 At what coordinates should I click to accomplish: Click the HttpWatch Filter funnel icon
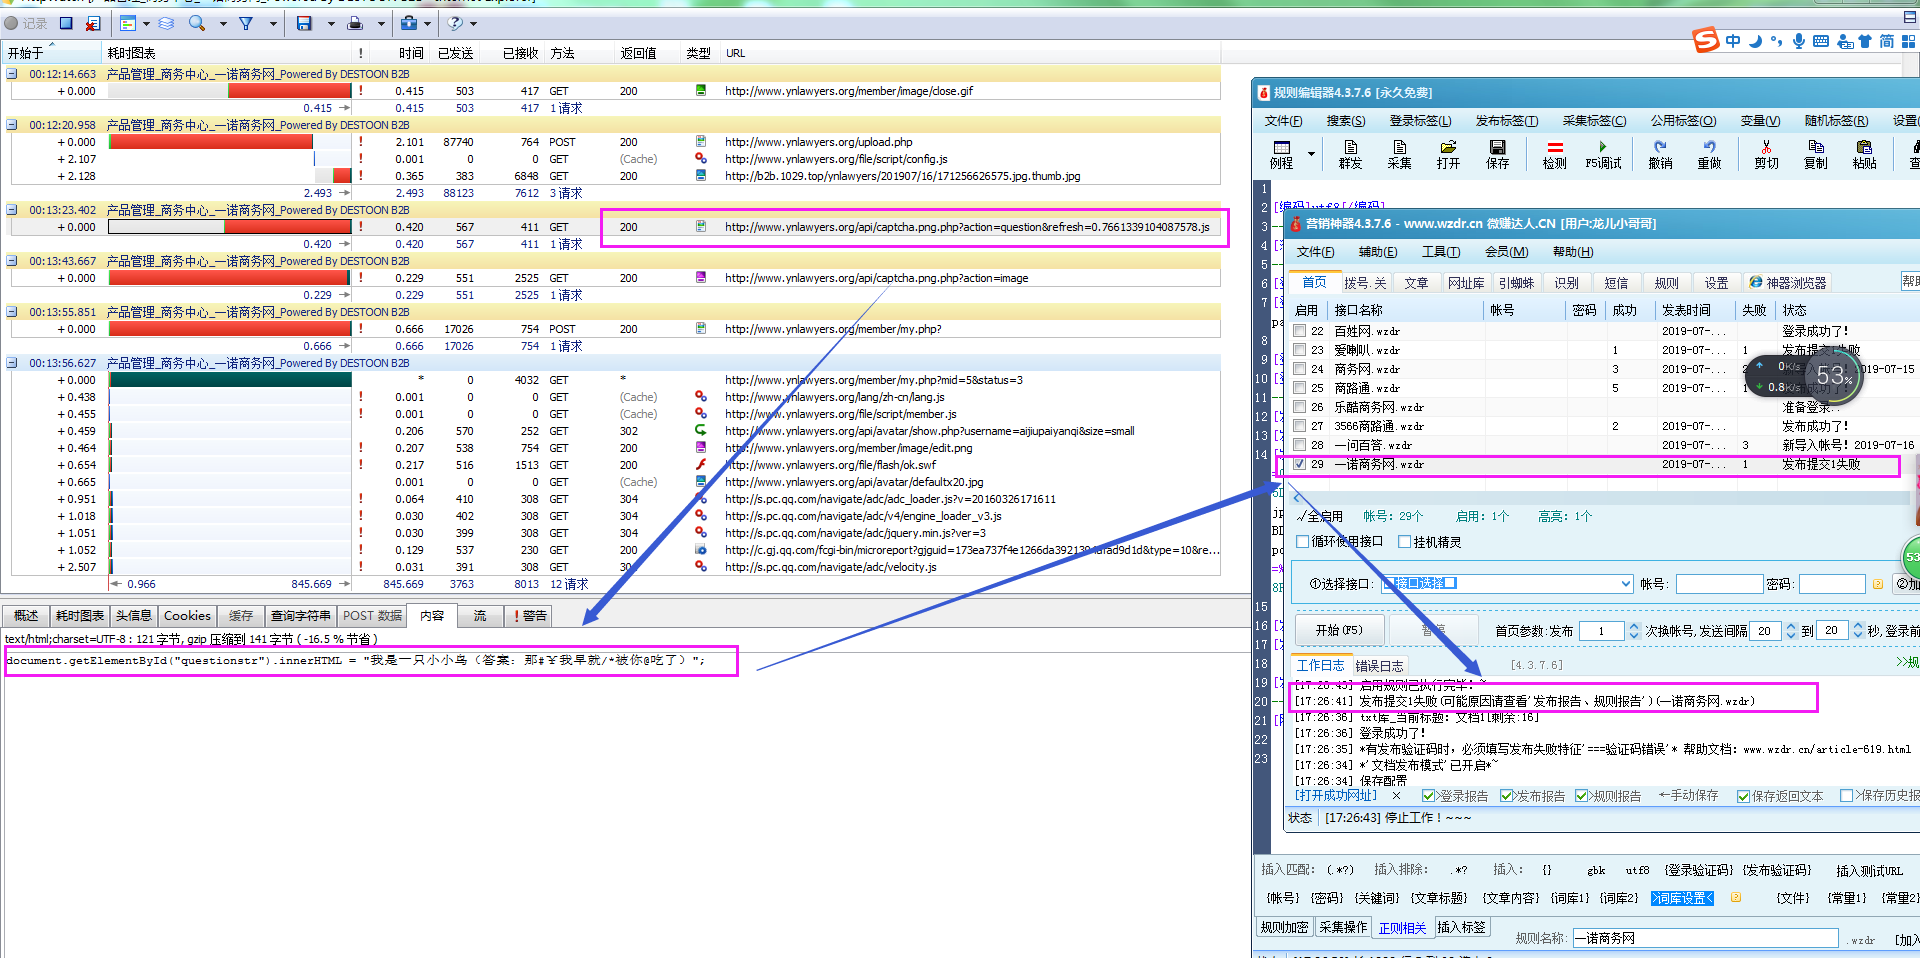tap(246, 23)
